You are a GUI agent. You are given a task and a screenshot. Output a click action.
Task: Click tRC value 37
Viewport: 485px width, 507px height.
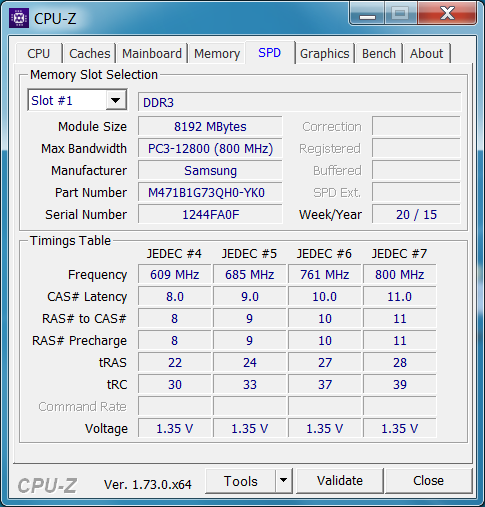325,385
